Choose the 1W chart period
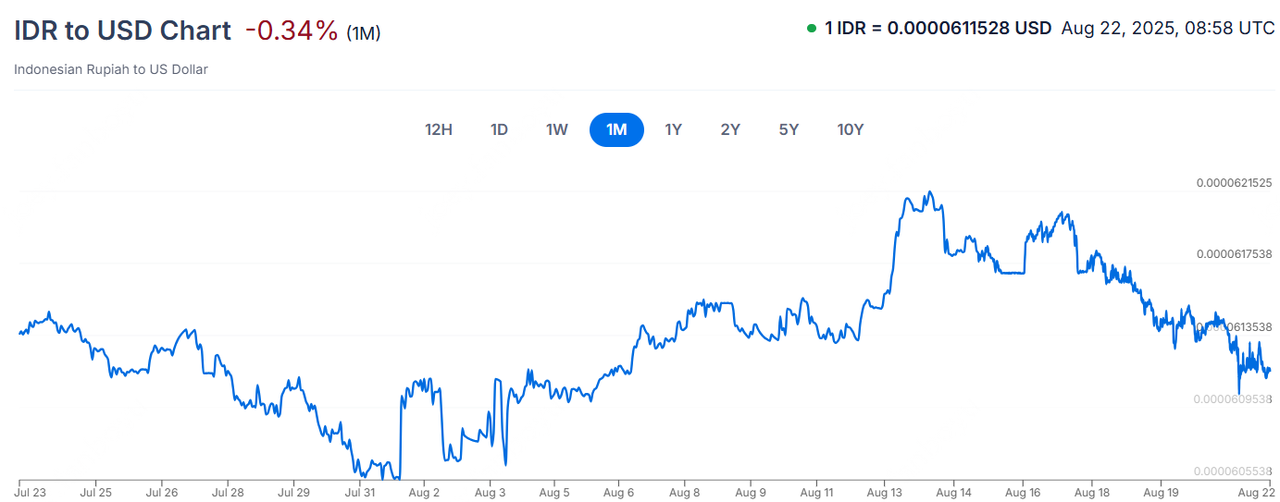This screenshot has height=502, width=1280. (x=557, y=129)
